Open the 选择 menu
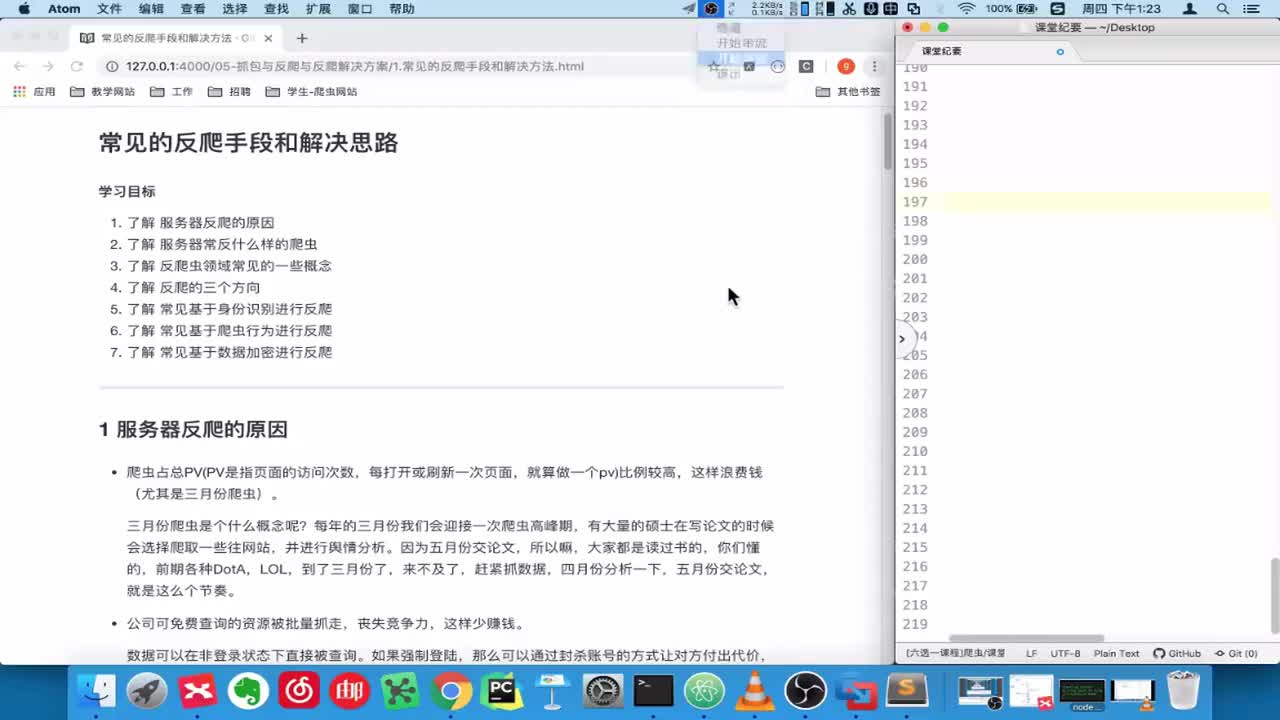1280x720 pixels. tap(235, 9)
